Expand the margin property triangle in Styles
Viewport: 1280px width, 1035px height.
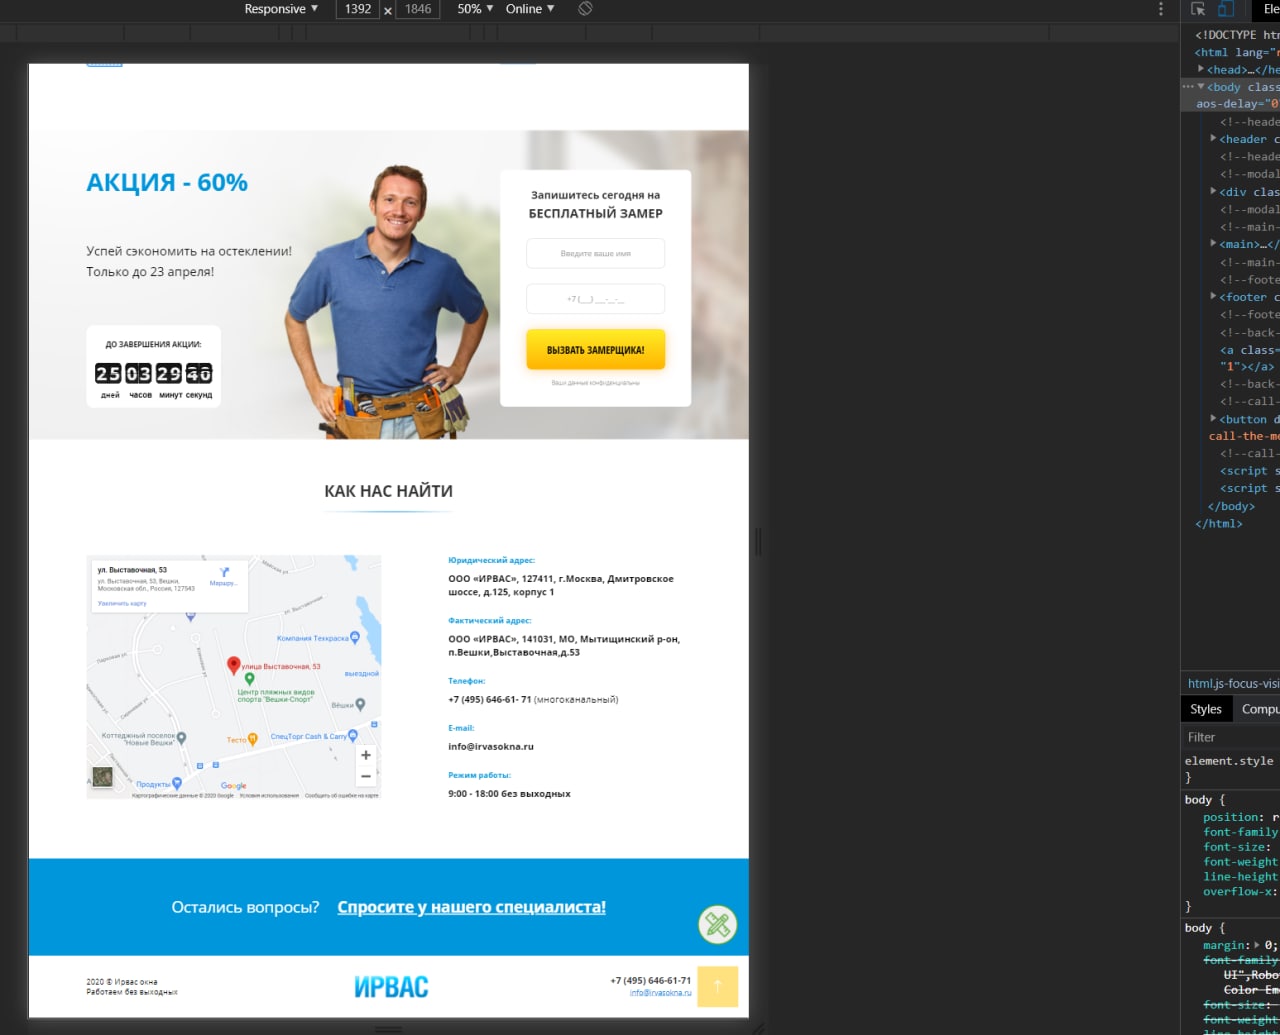pyautogui.click(x=1258, y=945)
